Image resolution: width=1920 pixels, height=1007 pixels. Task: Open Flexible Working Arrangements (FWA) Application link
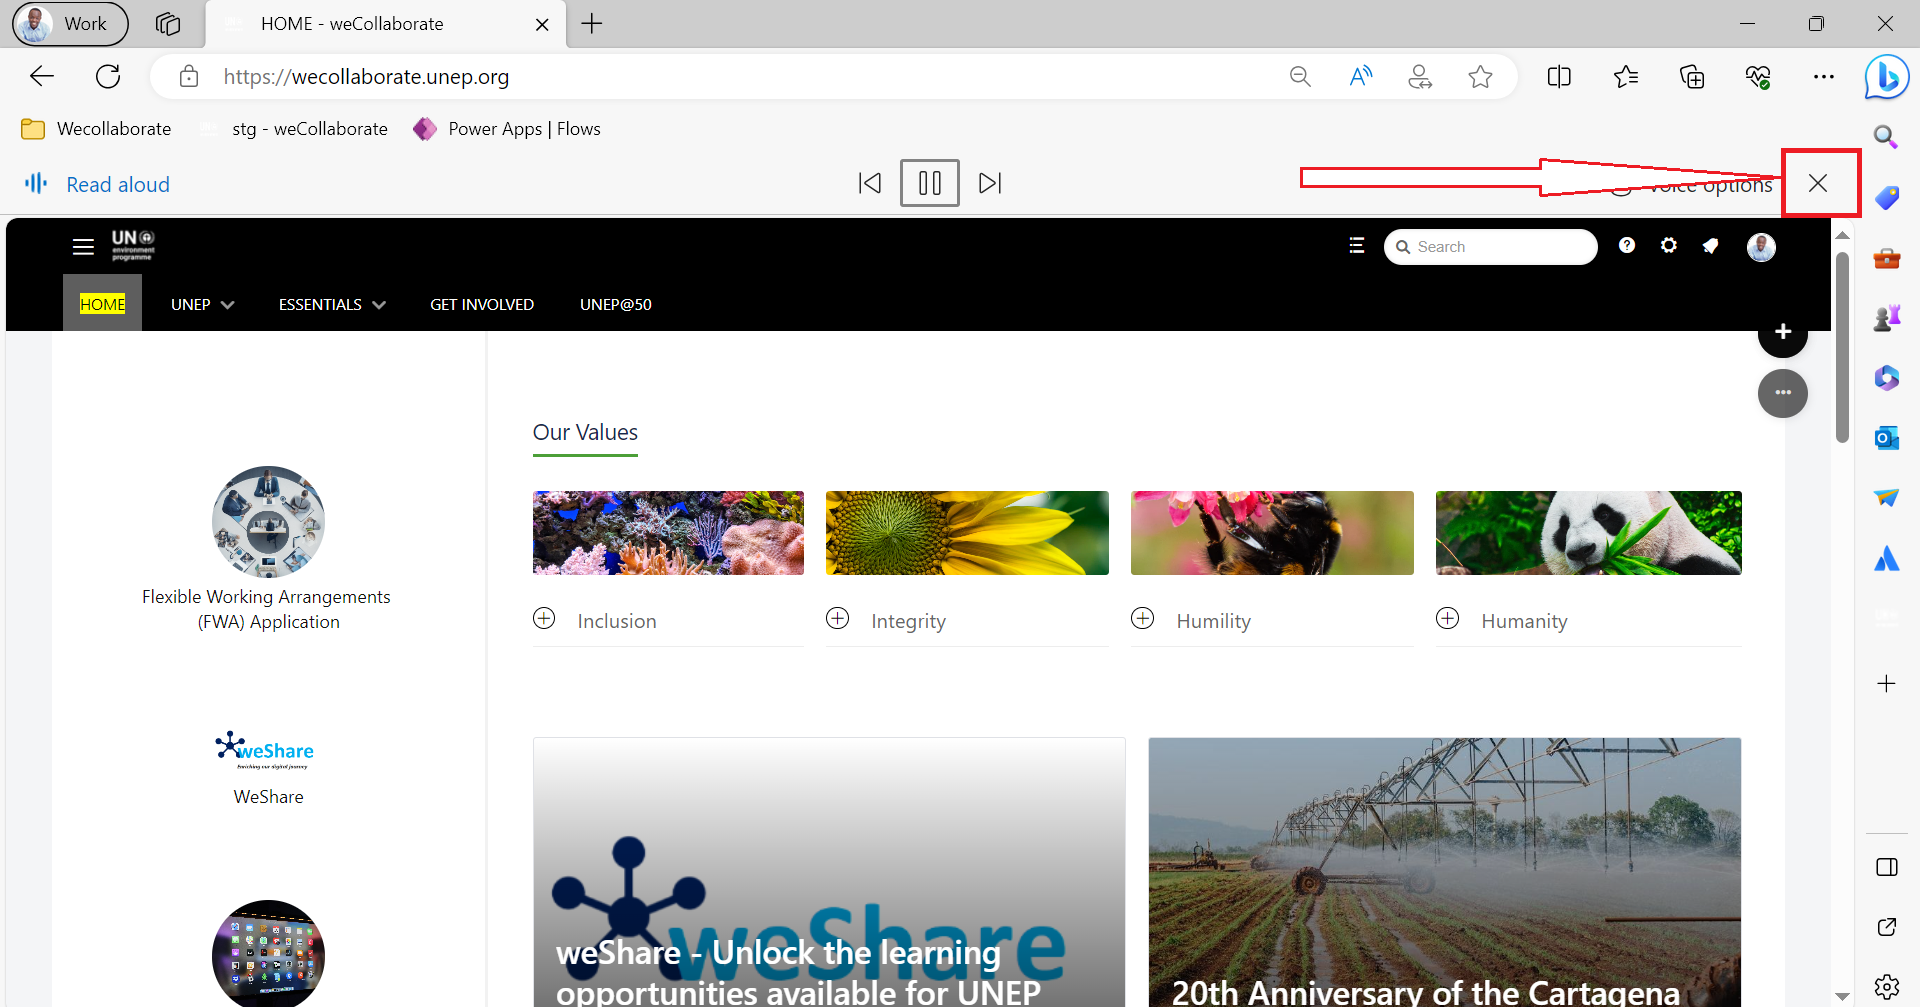coord(267,609)
